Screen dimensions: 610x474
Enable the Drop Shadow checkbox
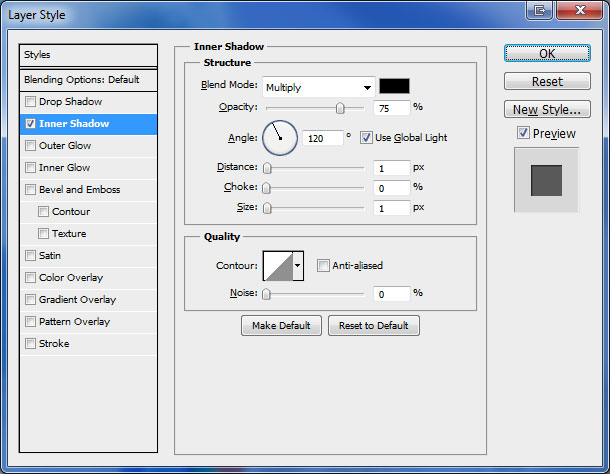[x=31, y=102]
